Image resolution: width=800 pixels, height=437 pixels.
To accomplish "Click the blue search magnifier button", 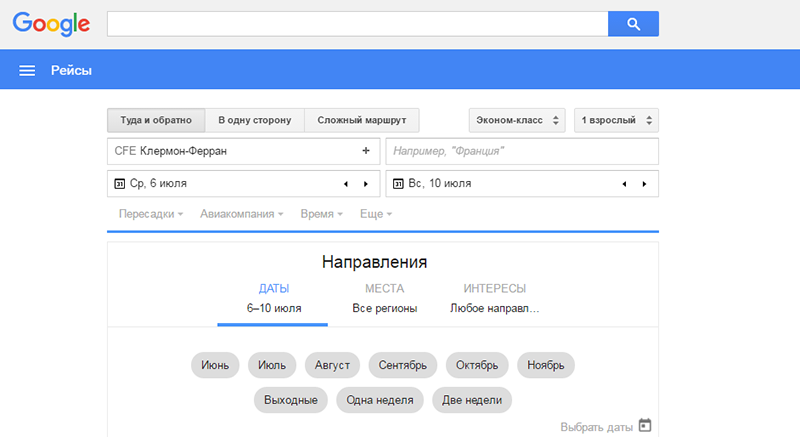I will tap(633, 24).
